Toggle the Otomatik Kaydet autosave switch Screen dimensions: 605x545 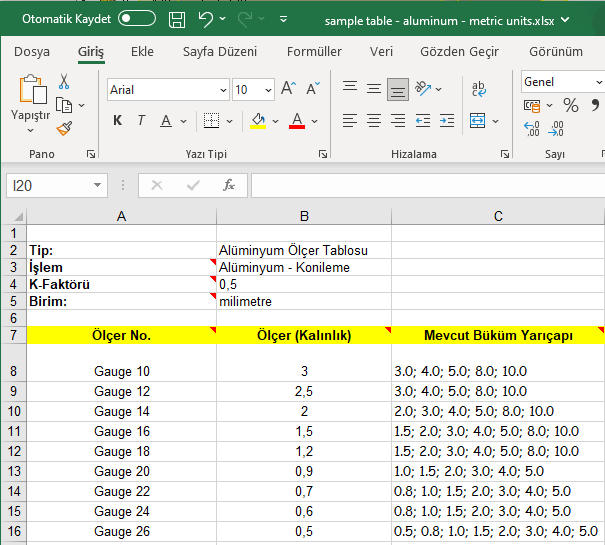click(136, 19)
